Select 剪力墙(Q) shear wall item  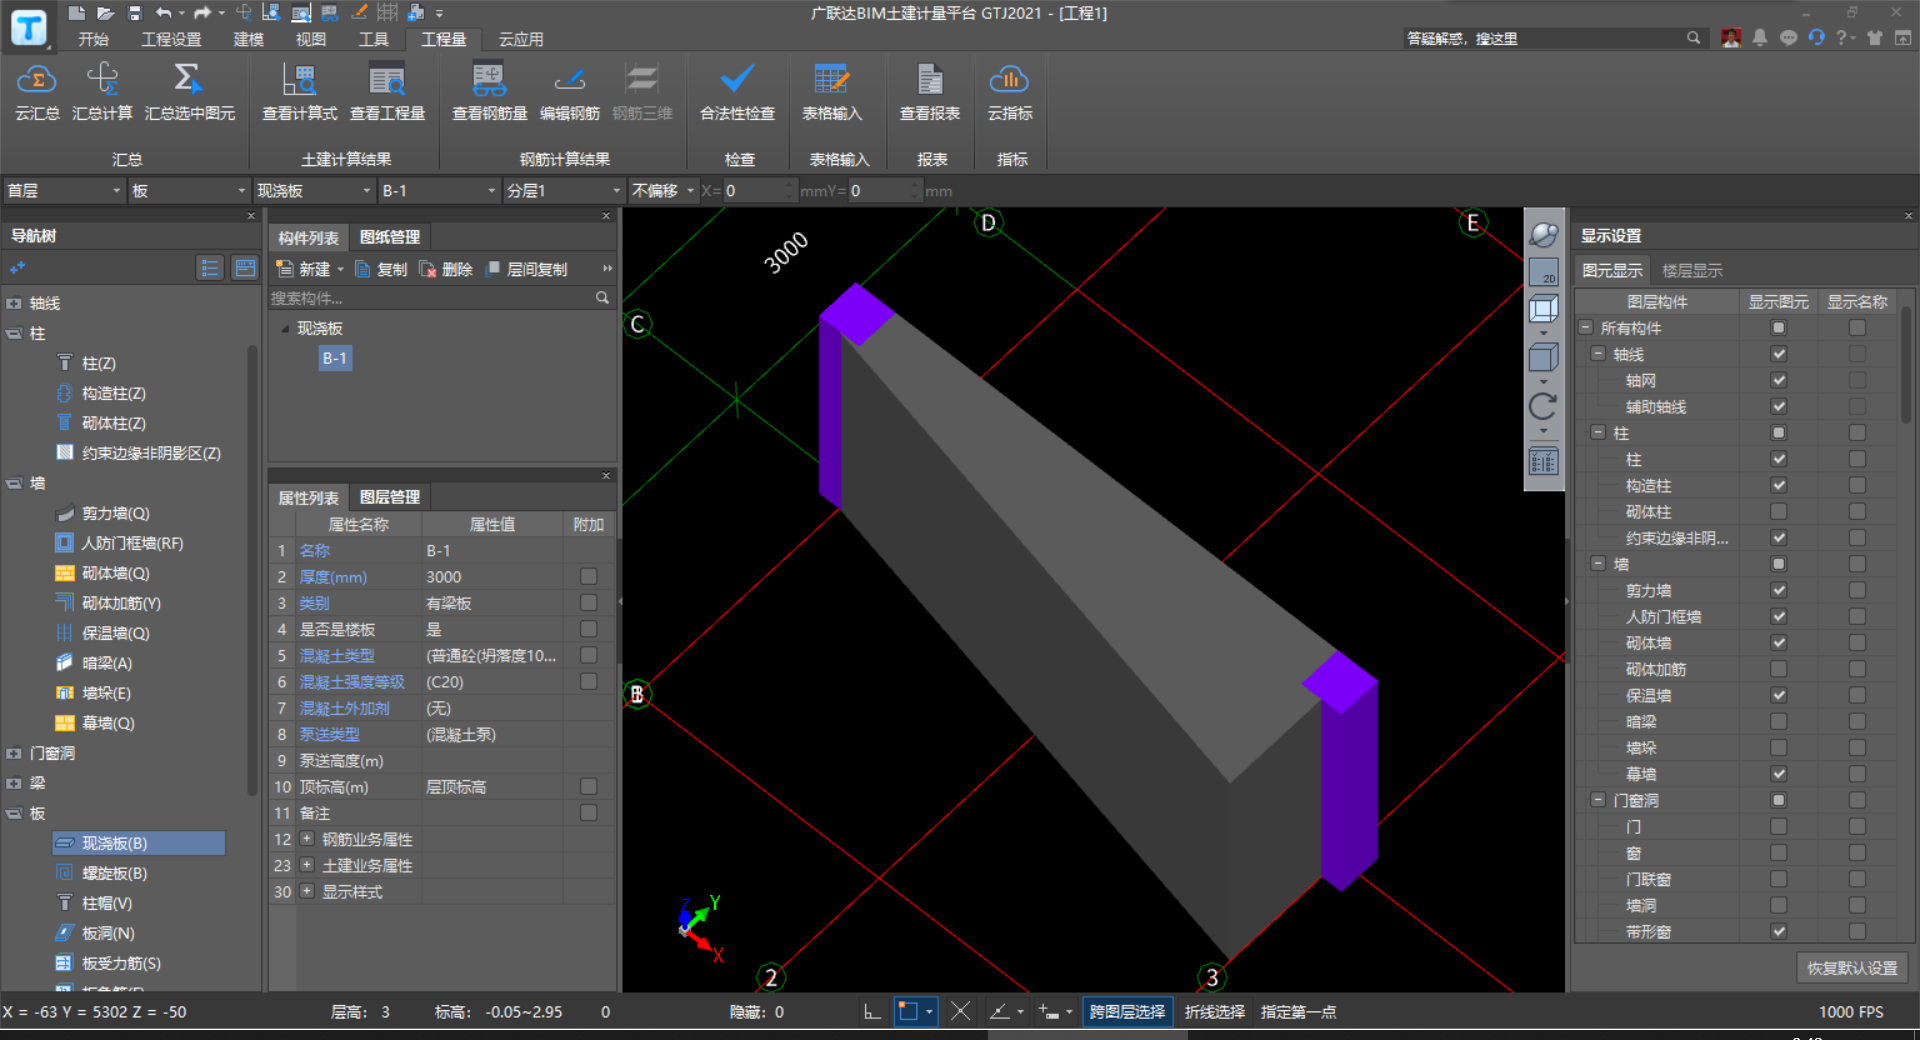pyautogui.click(x=115, y=513)
